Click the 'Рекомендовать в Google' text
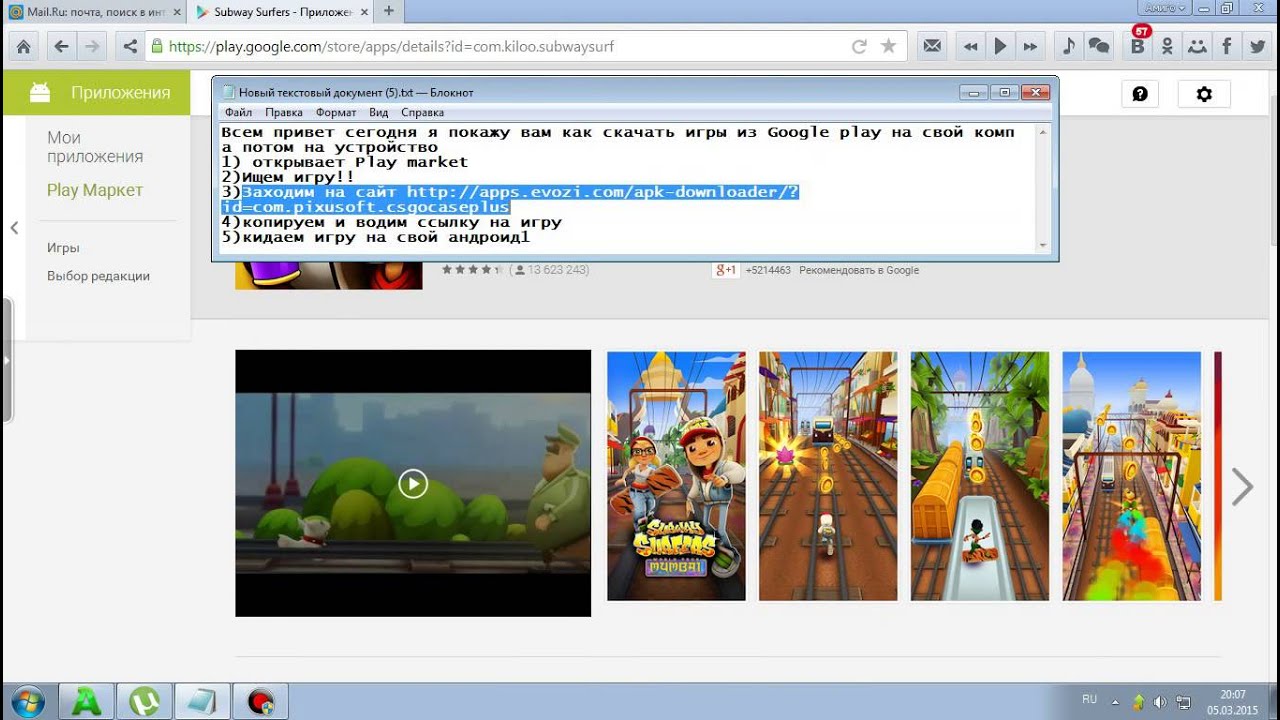This screenshot has width=1280, height=720. click(x=859, y=270)
